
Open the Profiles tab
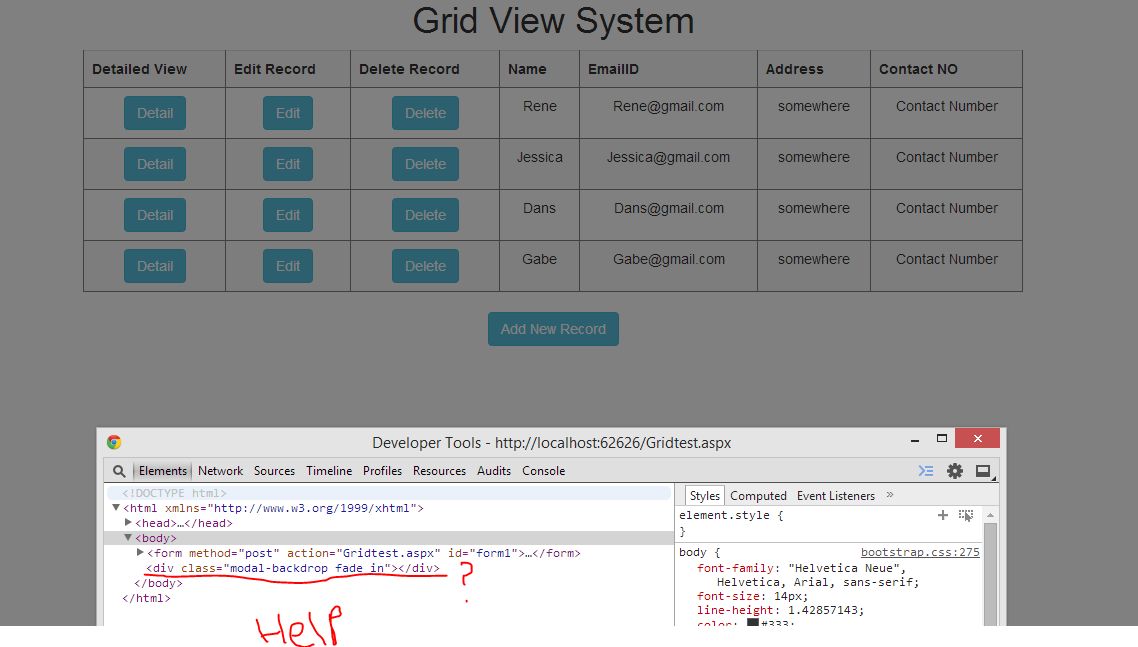click(x=382, y=471)
